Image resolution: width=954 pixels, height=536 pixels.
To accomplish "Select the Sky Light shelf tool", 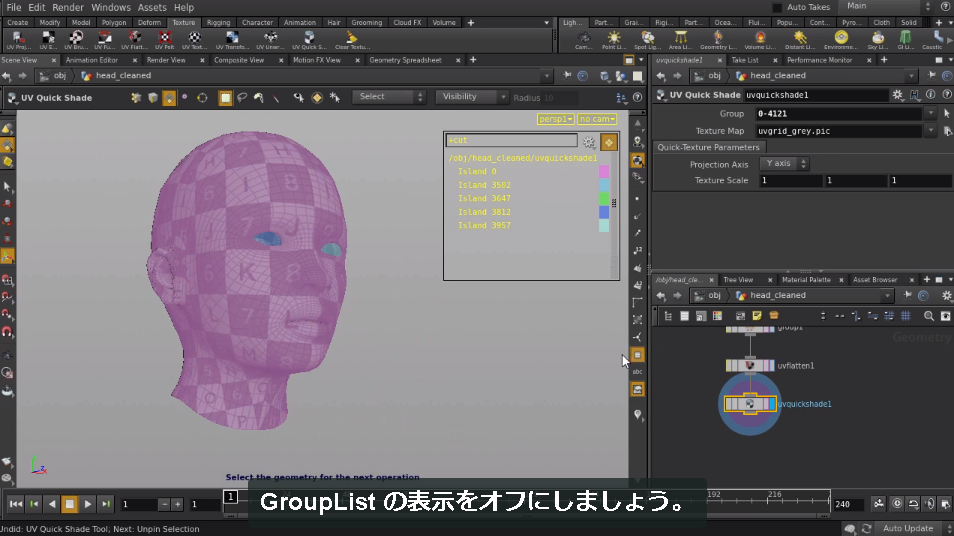I will (877, 40).
